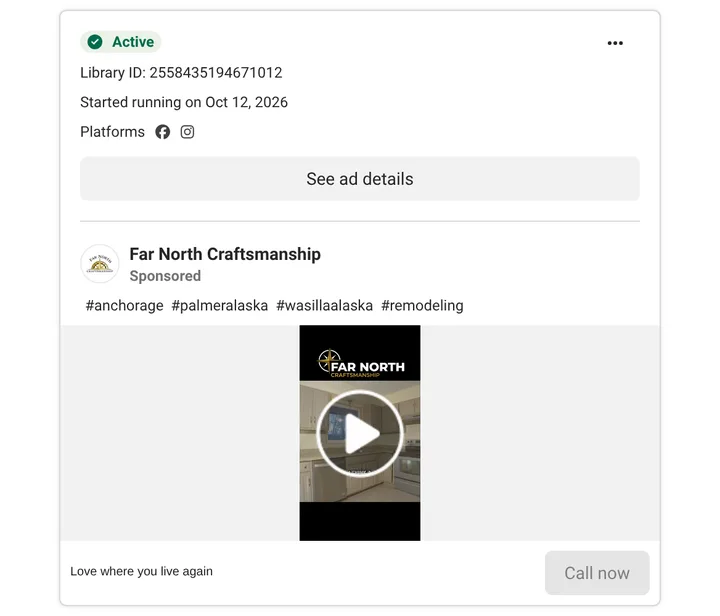Click the Far North logo in video
Viewport: 720px width, 616px height.
point(361,364)
